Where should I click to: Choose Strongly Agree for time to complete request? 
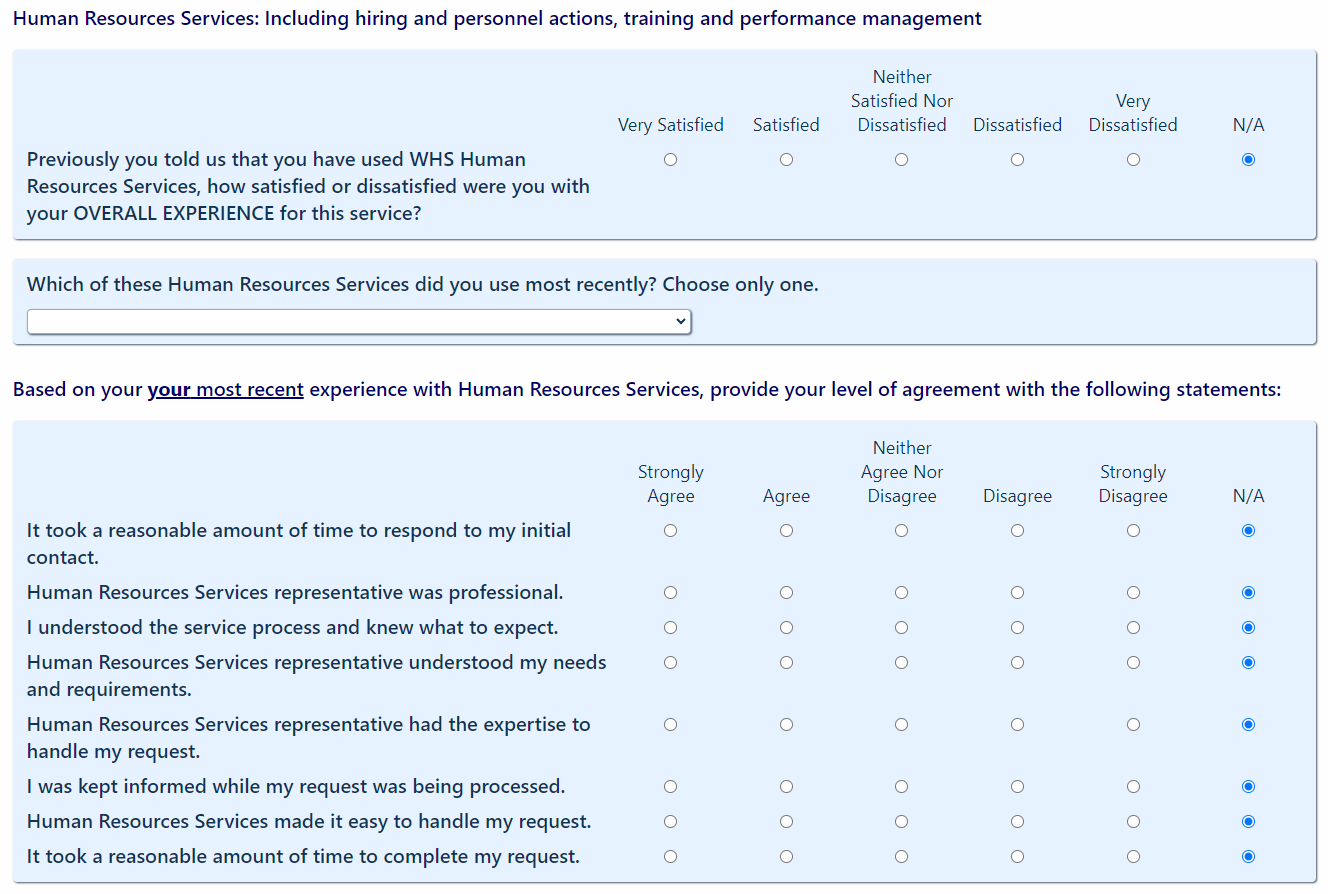coord(670,857)
